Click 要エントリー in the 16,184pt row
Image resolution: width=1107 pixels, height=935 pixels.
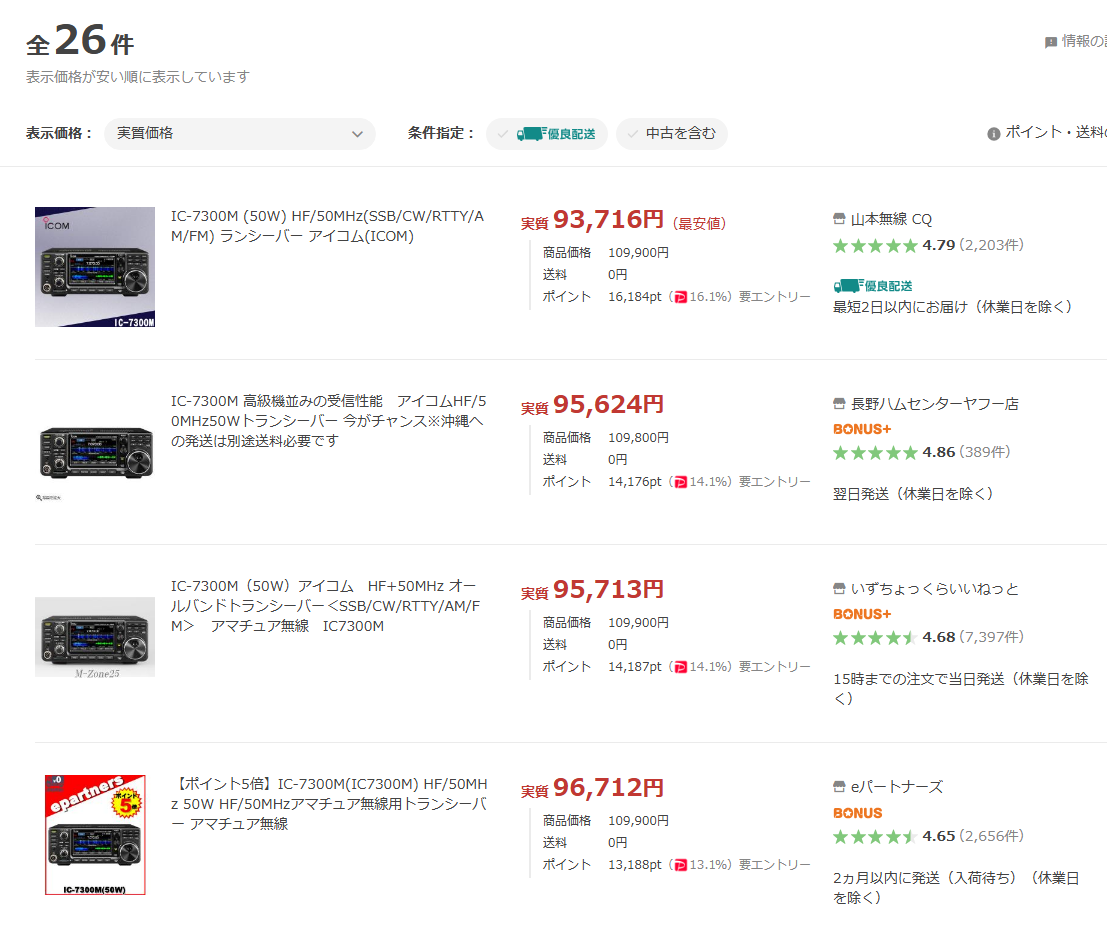[774, 297]
